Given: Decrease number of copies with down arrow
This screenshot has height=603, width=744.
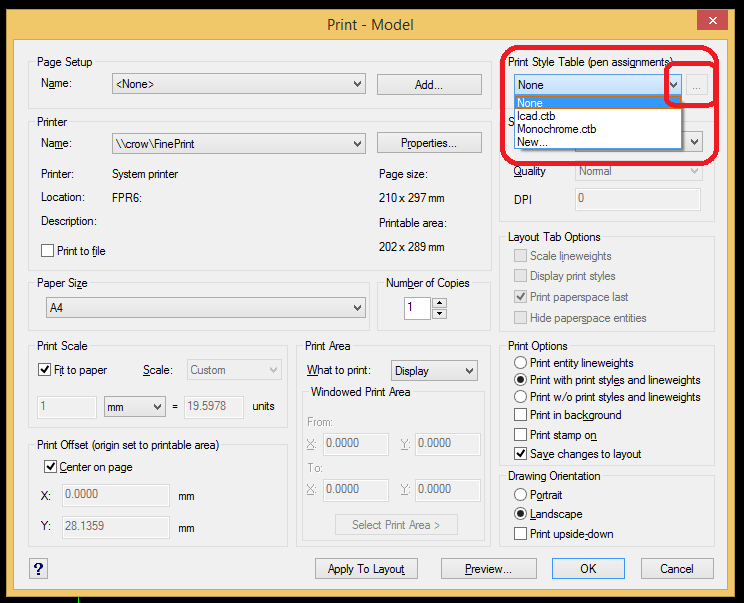Looking at the screenshot, I should click(439, 314).
